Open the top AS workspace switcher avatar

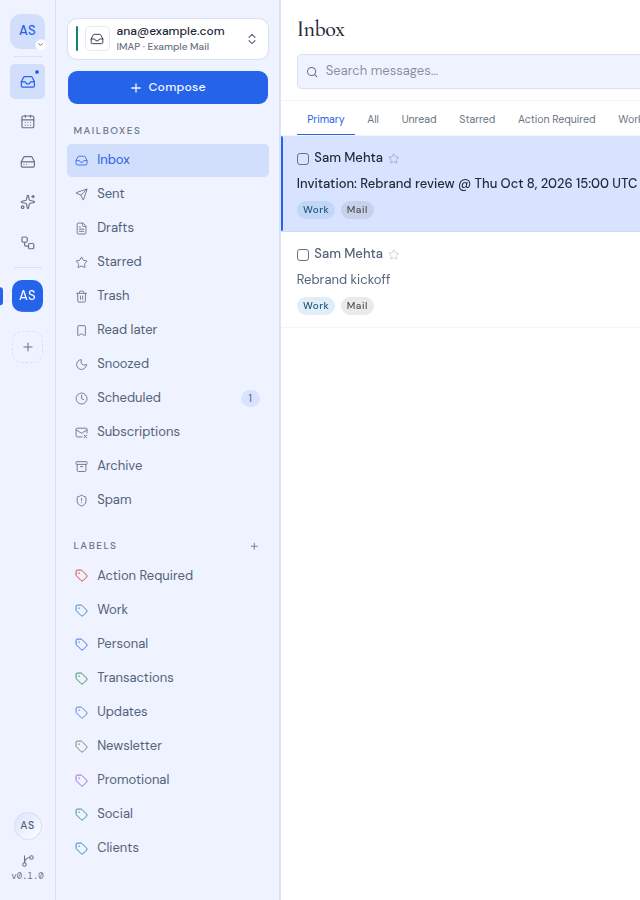28,31
